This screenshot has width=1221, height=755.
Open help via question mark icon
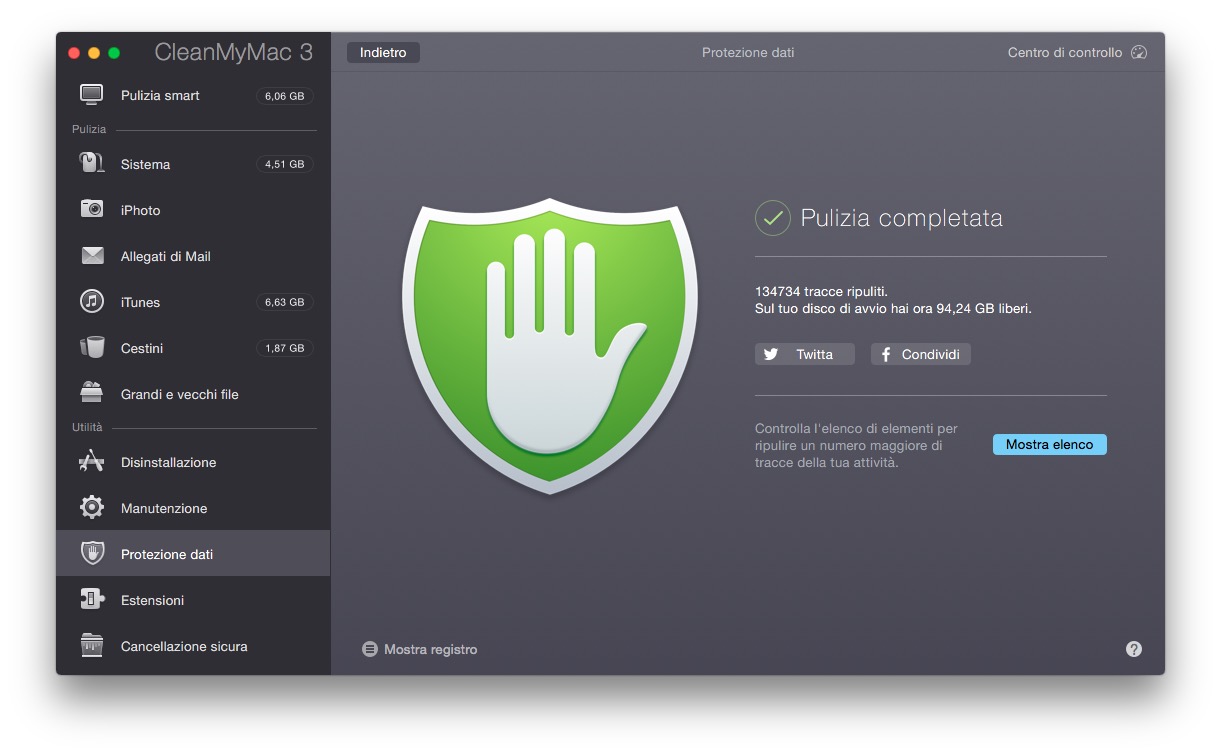[x=1133, y=649]
